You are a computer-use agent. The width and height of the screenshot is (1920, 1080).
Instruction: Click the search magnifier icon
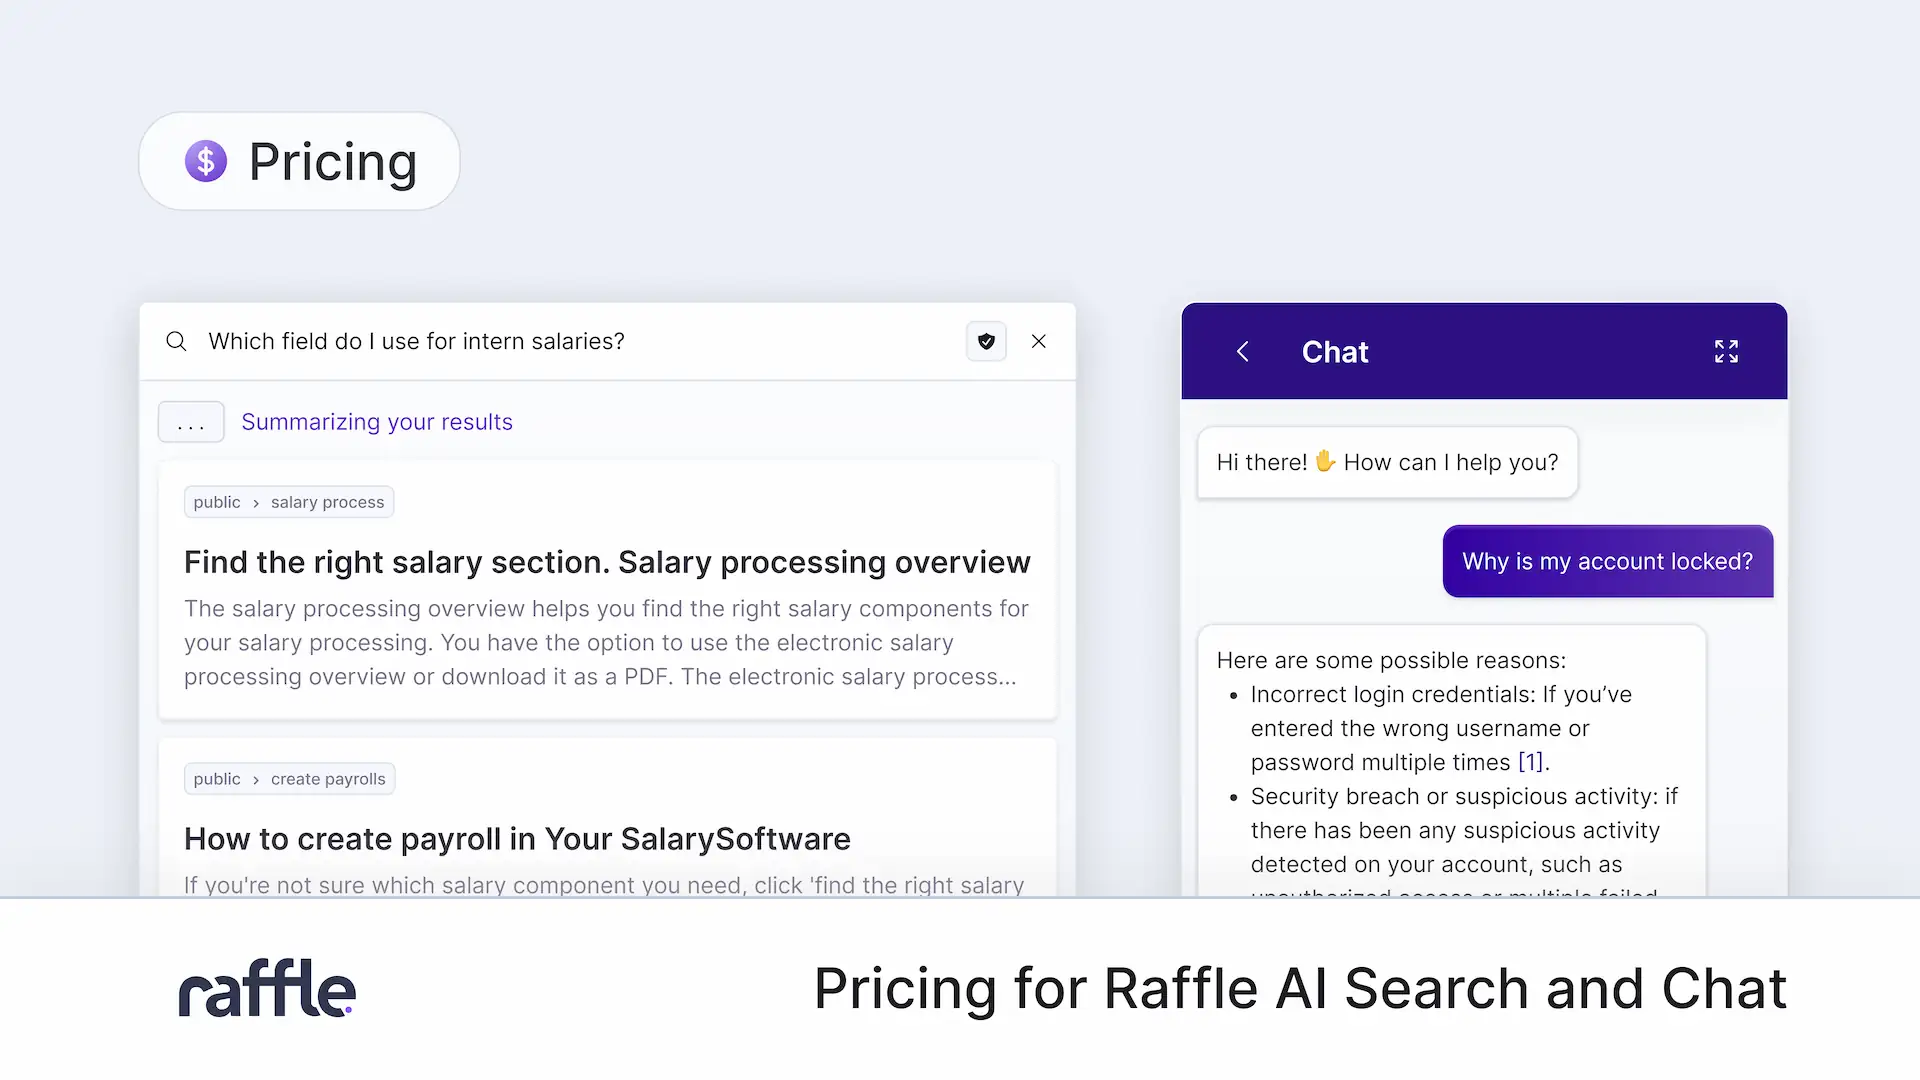tap(176, 341)
